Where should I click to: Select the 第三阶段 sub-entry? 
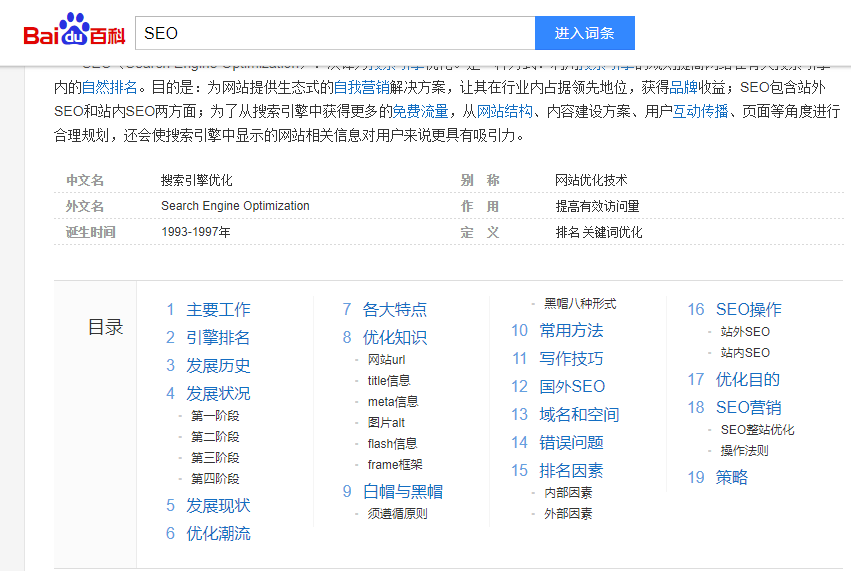pos(215,458)
